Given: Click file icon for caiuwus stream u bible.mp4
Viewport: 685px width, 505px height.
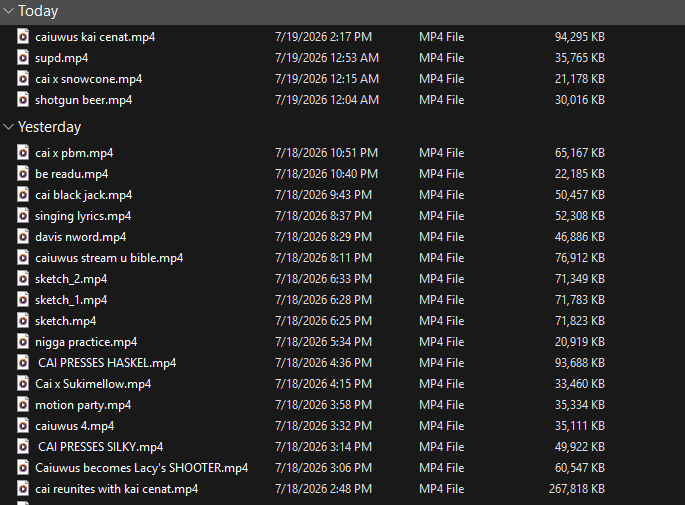Looking at the screenshot, I should tap(23, 258).
